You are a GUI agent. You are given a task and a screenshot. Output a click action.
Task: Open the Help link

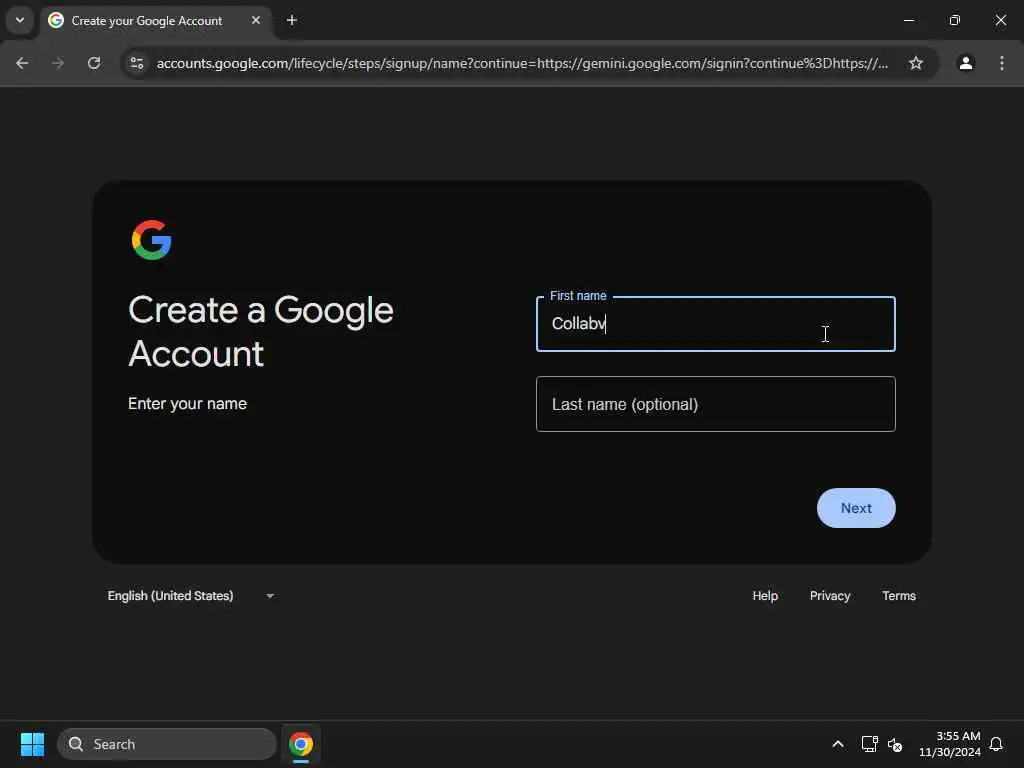(765, 596)
